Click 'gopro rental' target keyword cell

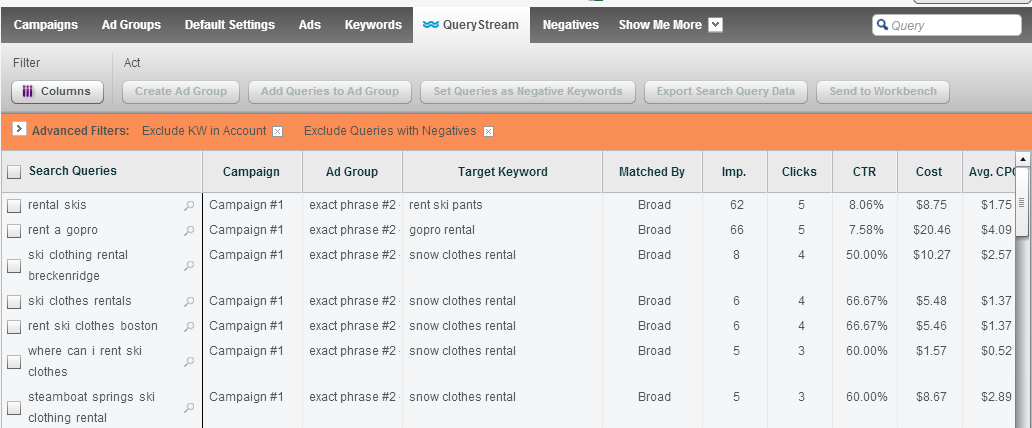click(442, 230)
